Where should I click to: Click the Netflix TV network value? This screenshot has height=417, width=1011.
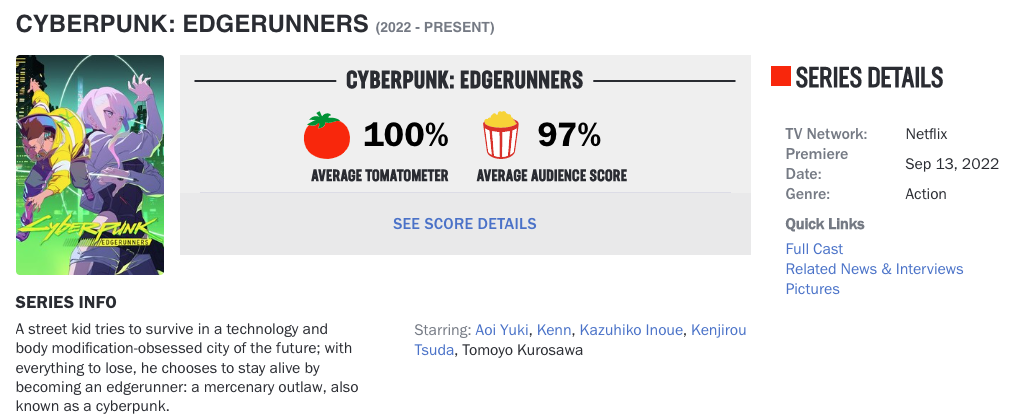tap(927, 135)
